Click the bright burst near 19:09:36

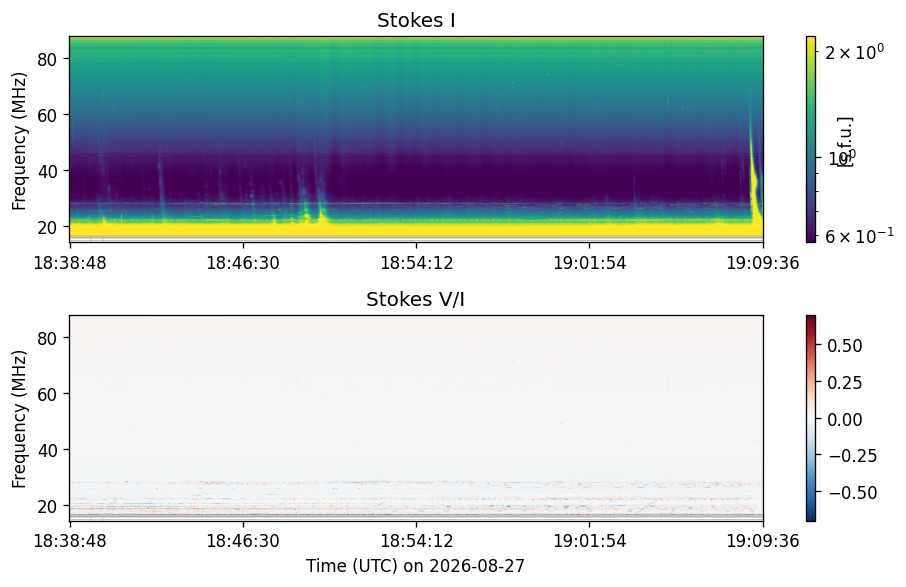pyautogui.click(x=755, y=186)
